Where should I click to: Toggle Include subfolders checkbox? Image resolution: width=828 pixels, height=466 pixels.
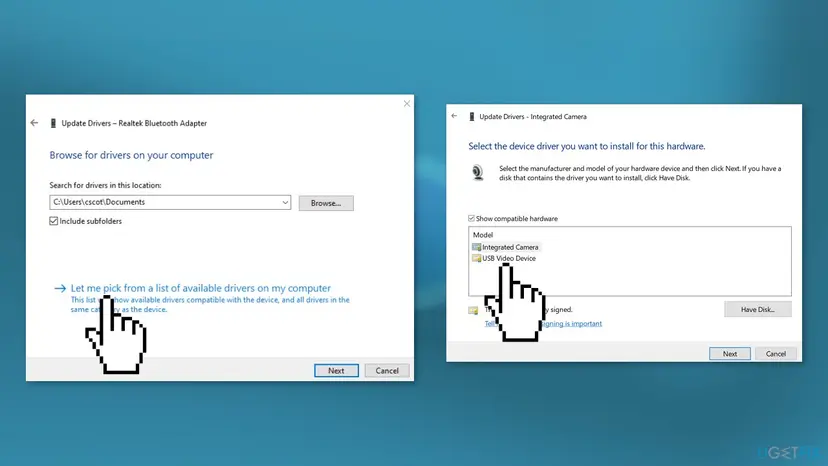pyautogui.click(x=53, y=221)
